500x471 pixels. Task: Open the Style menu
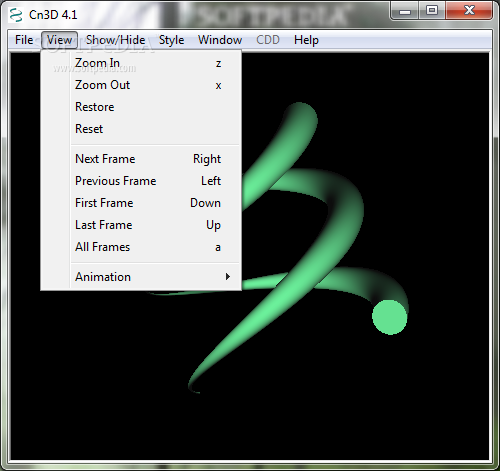tap(171, 40)
